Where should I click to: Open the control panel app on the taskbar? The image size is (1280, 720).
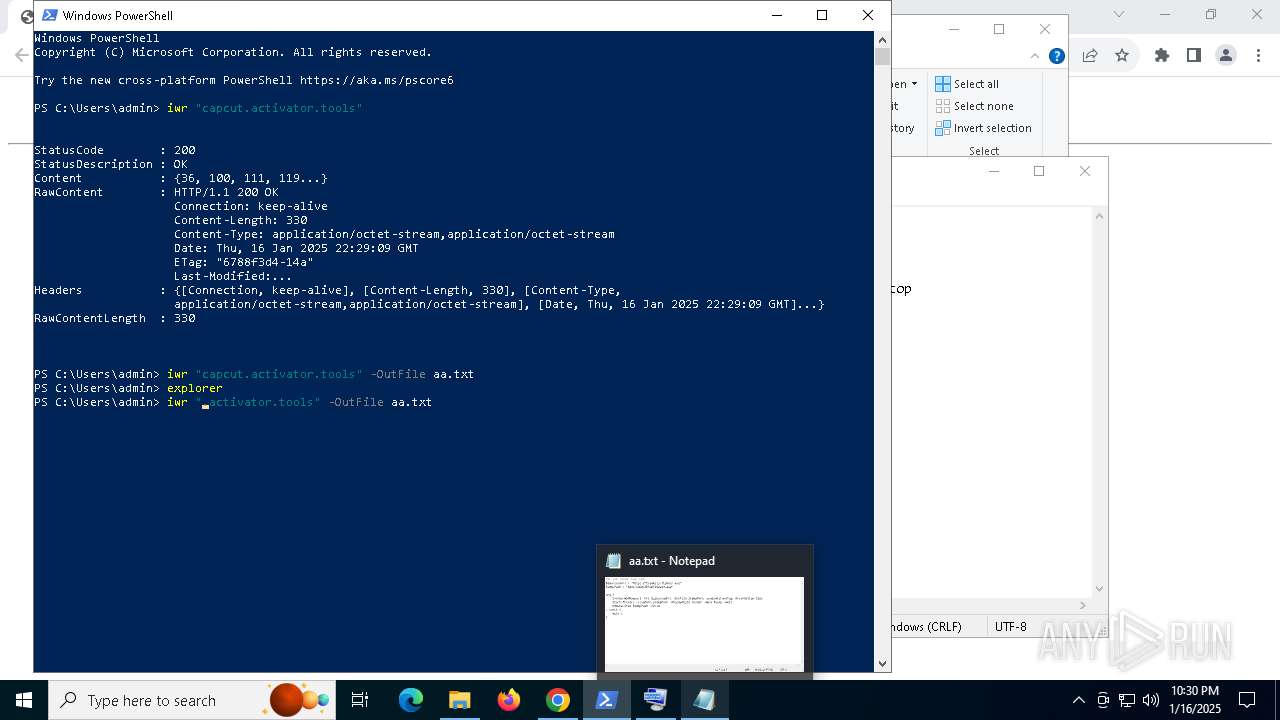[x=655, y=700]
